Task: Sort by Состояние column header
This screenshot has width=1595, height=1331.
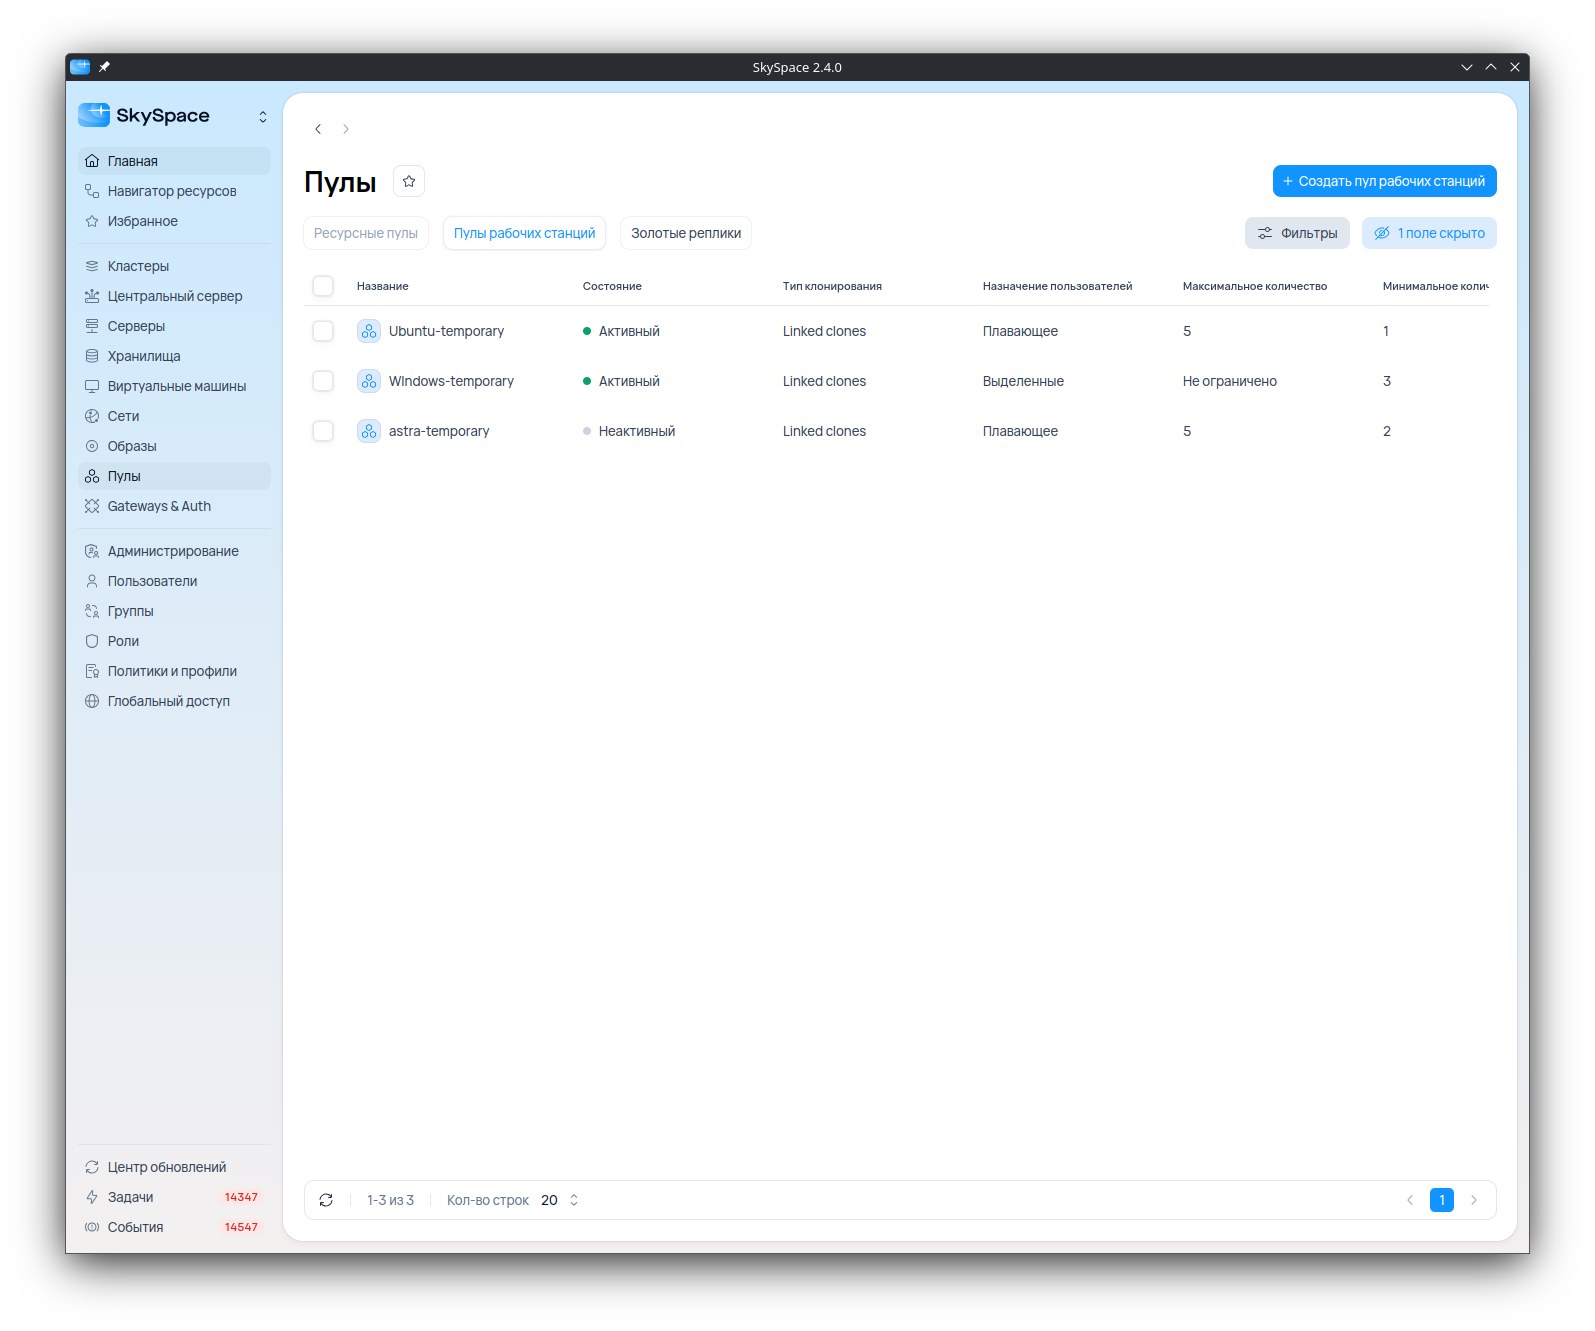Action: [612, 286]
